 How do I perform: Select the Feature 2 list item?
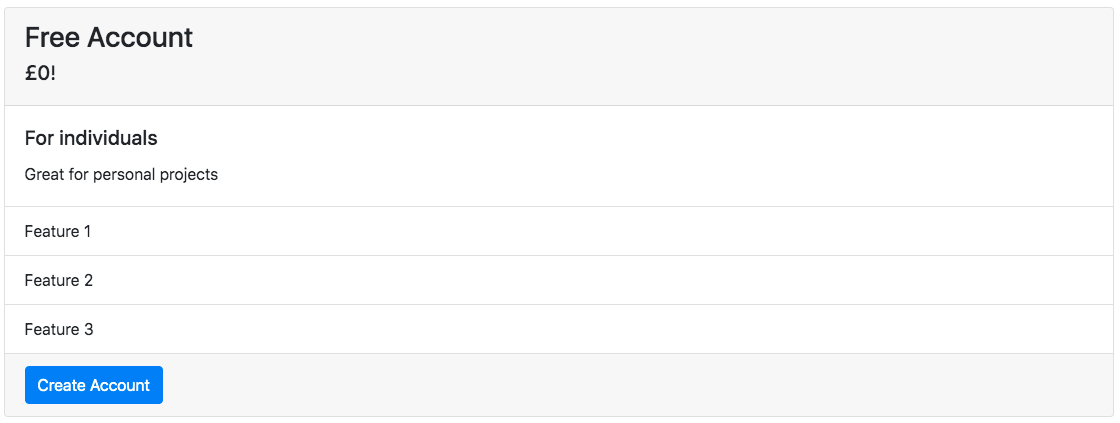pyautogui.click(x=58, y=280)
